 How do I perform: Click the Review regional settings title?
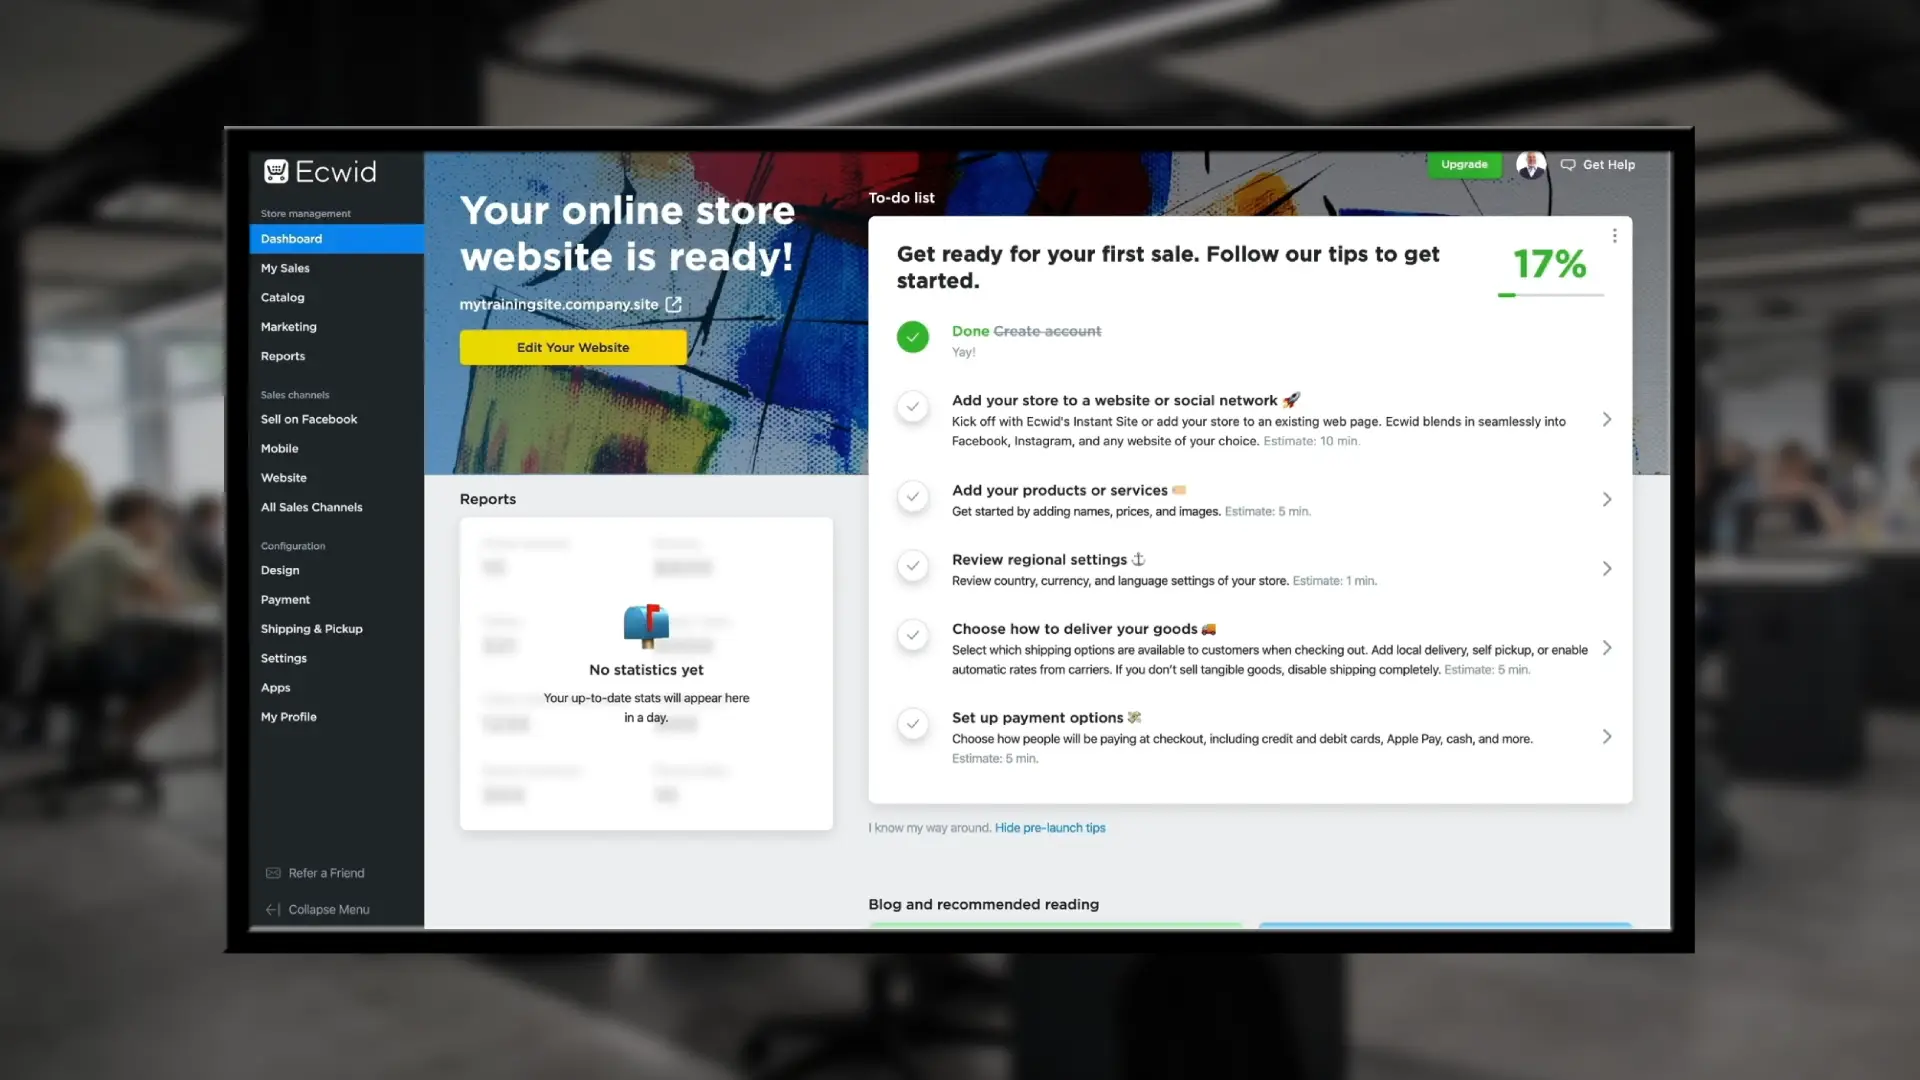pos(1039,560)
